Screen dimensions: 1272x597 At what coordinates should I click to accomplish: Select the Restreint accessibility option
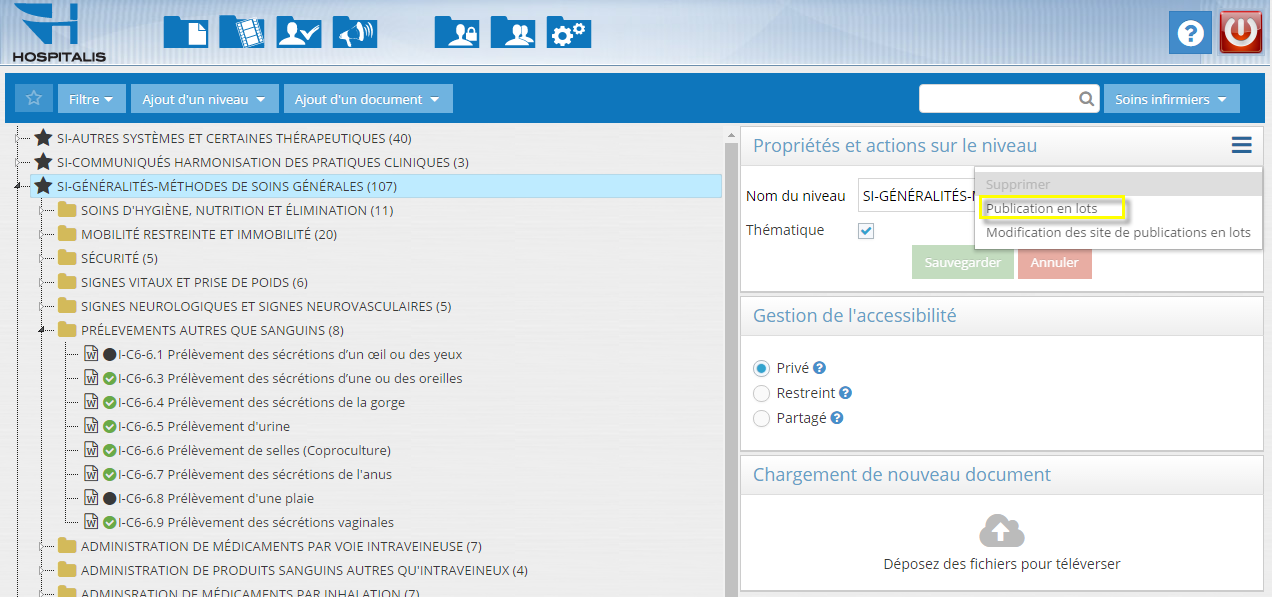point(762,393)
